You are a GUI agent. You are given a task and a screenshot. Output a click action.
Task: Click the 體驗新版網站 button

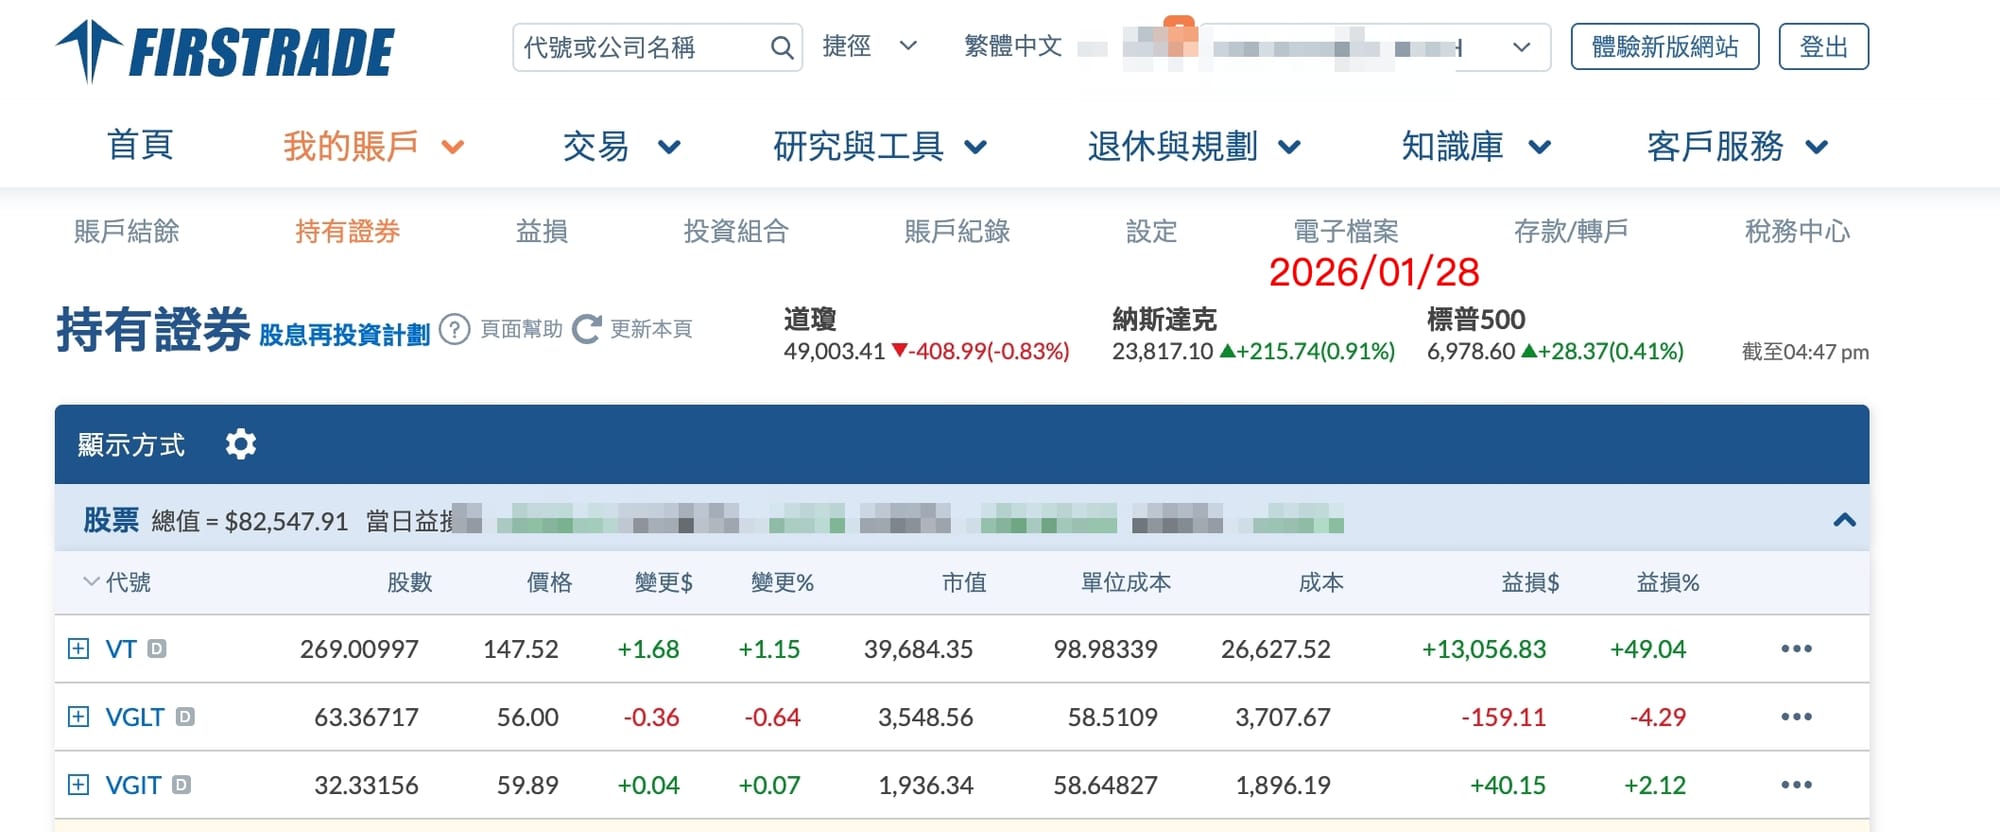click(x=1664, y=47)
